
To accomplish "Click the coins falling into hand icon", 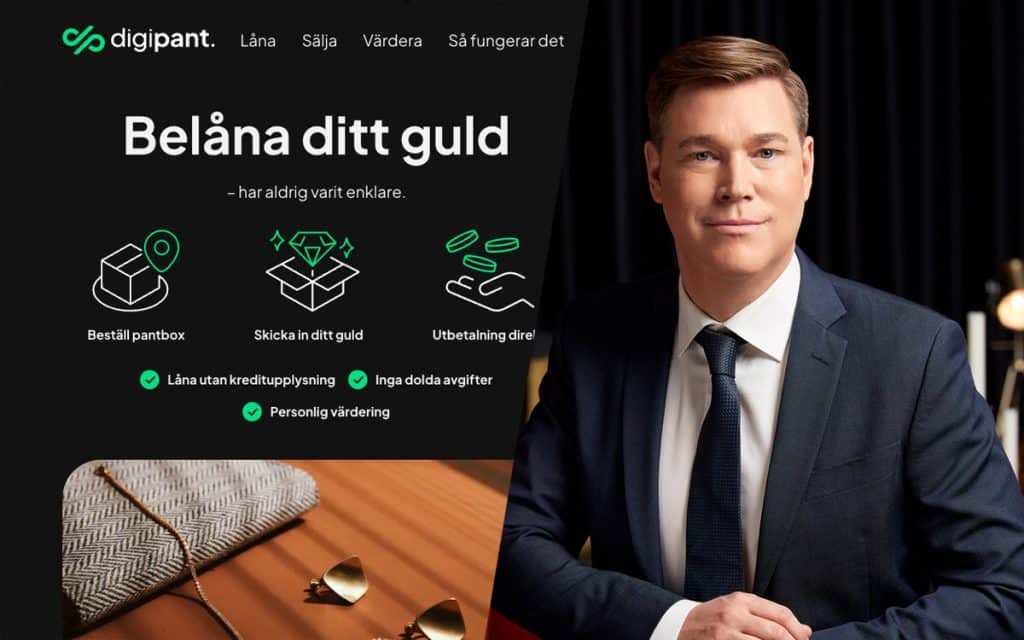I will [489, 270].
